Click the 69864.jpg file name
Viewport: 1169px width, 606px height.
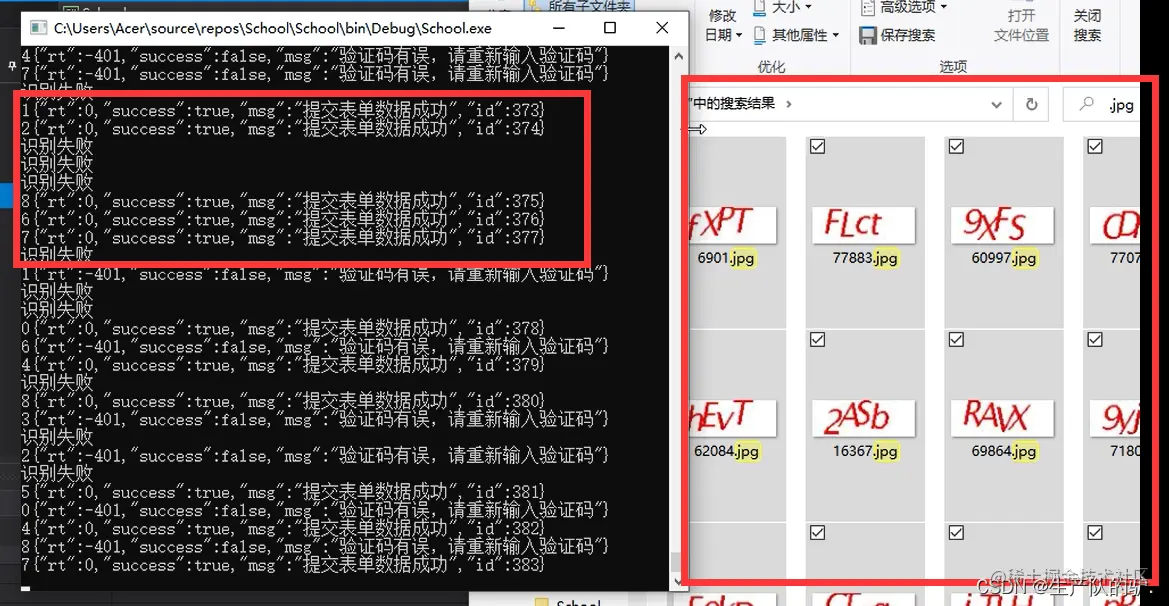1003,451
